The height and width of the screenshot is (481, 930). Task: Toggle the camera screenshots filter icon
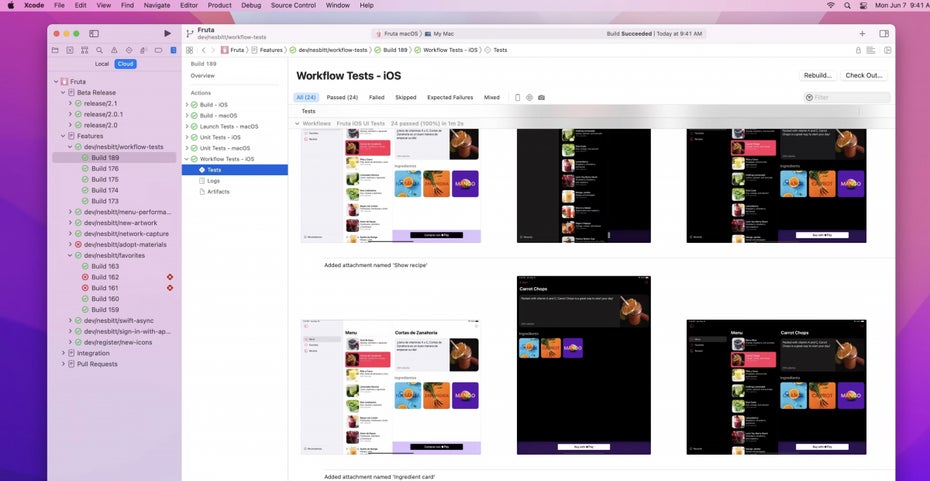tap(542, 97)
